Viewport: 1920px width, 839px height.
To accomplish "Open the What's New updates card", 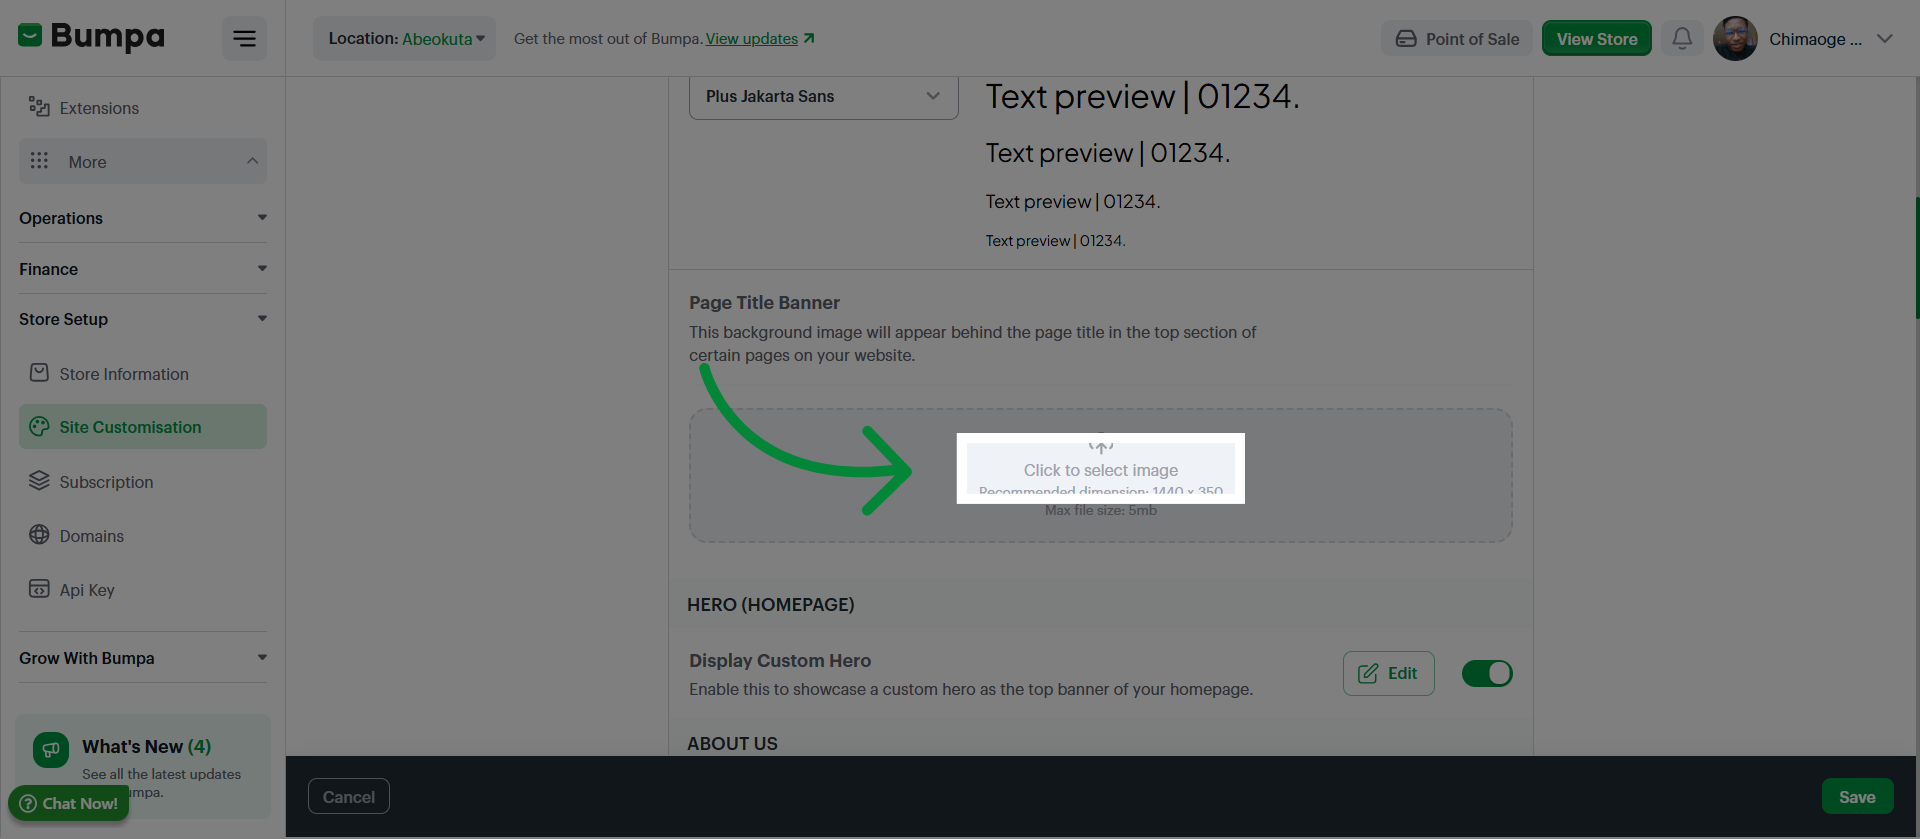I will point(143,766).
